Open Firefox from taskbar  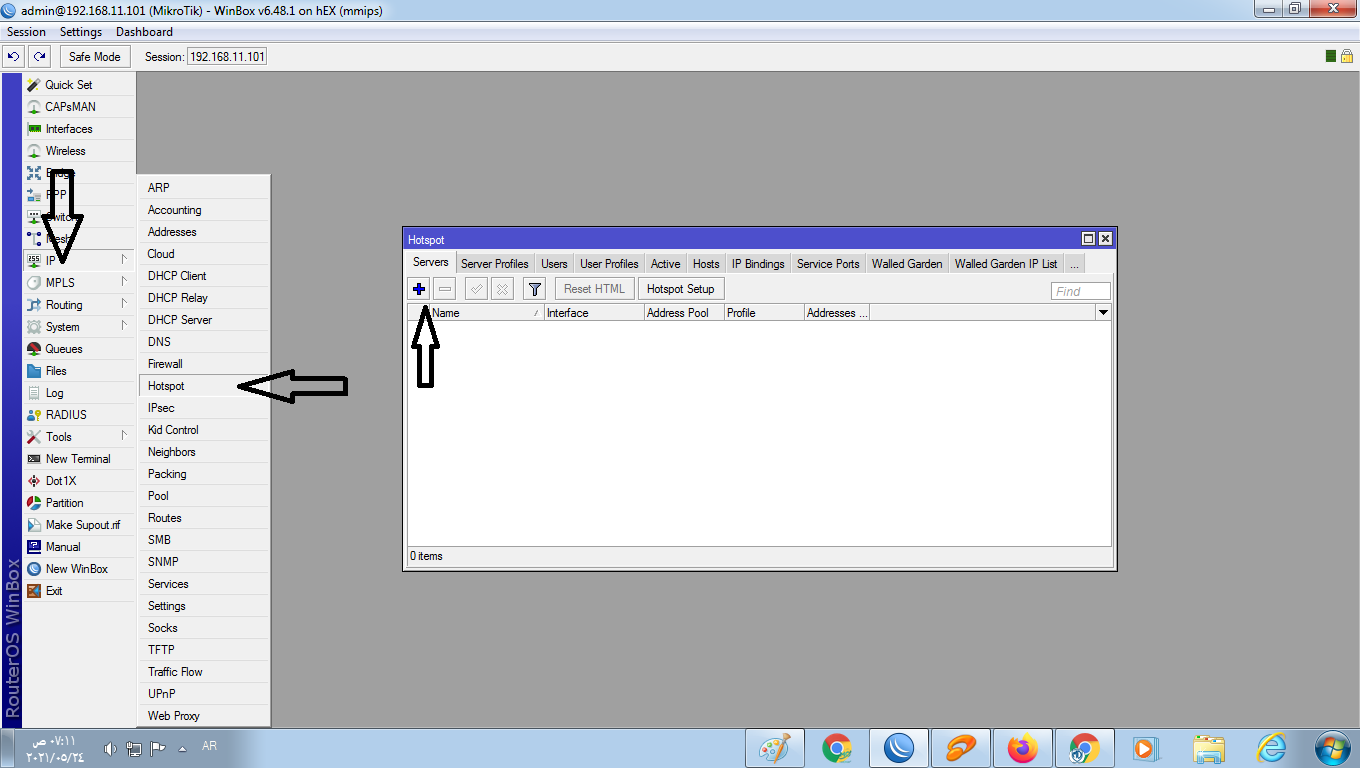1022,748
